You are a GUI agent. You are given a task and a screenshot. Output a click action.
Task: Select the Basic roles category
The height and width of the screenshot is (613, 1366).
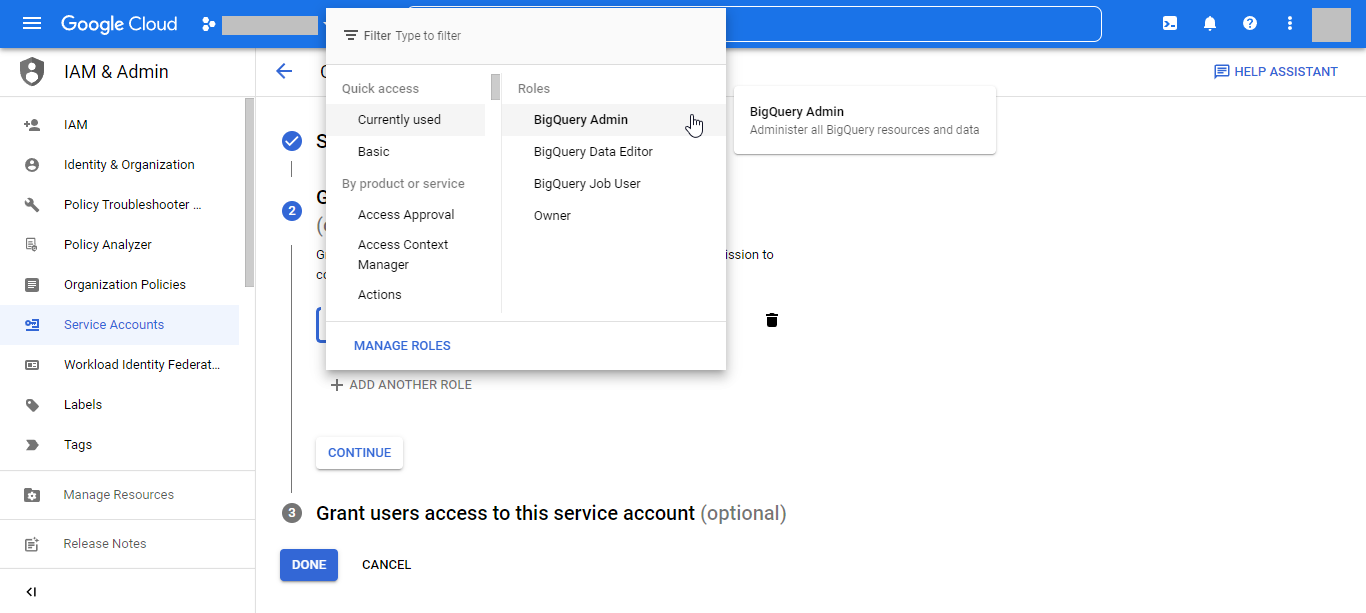pos(374,152)
